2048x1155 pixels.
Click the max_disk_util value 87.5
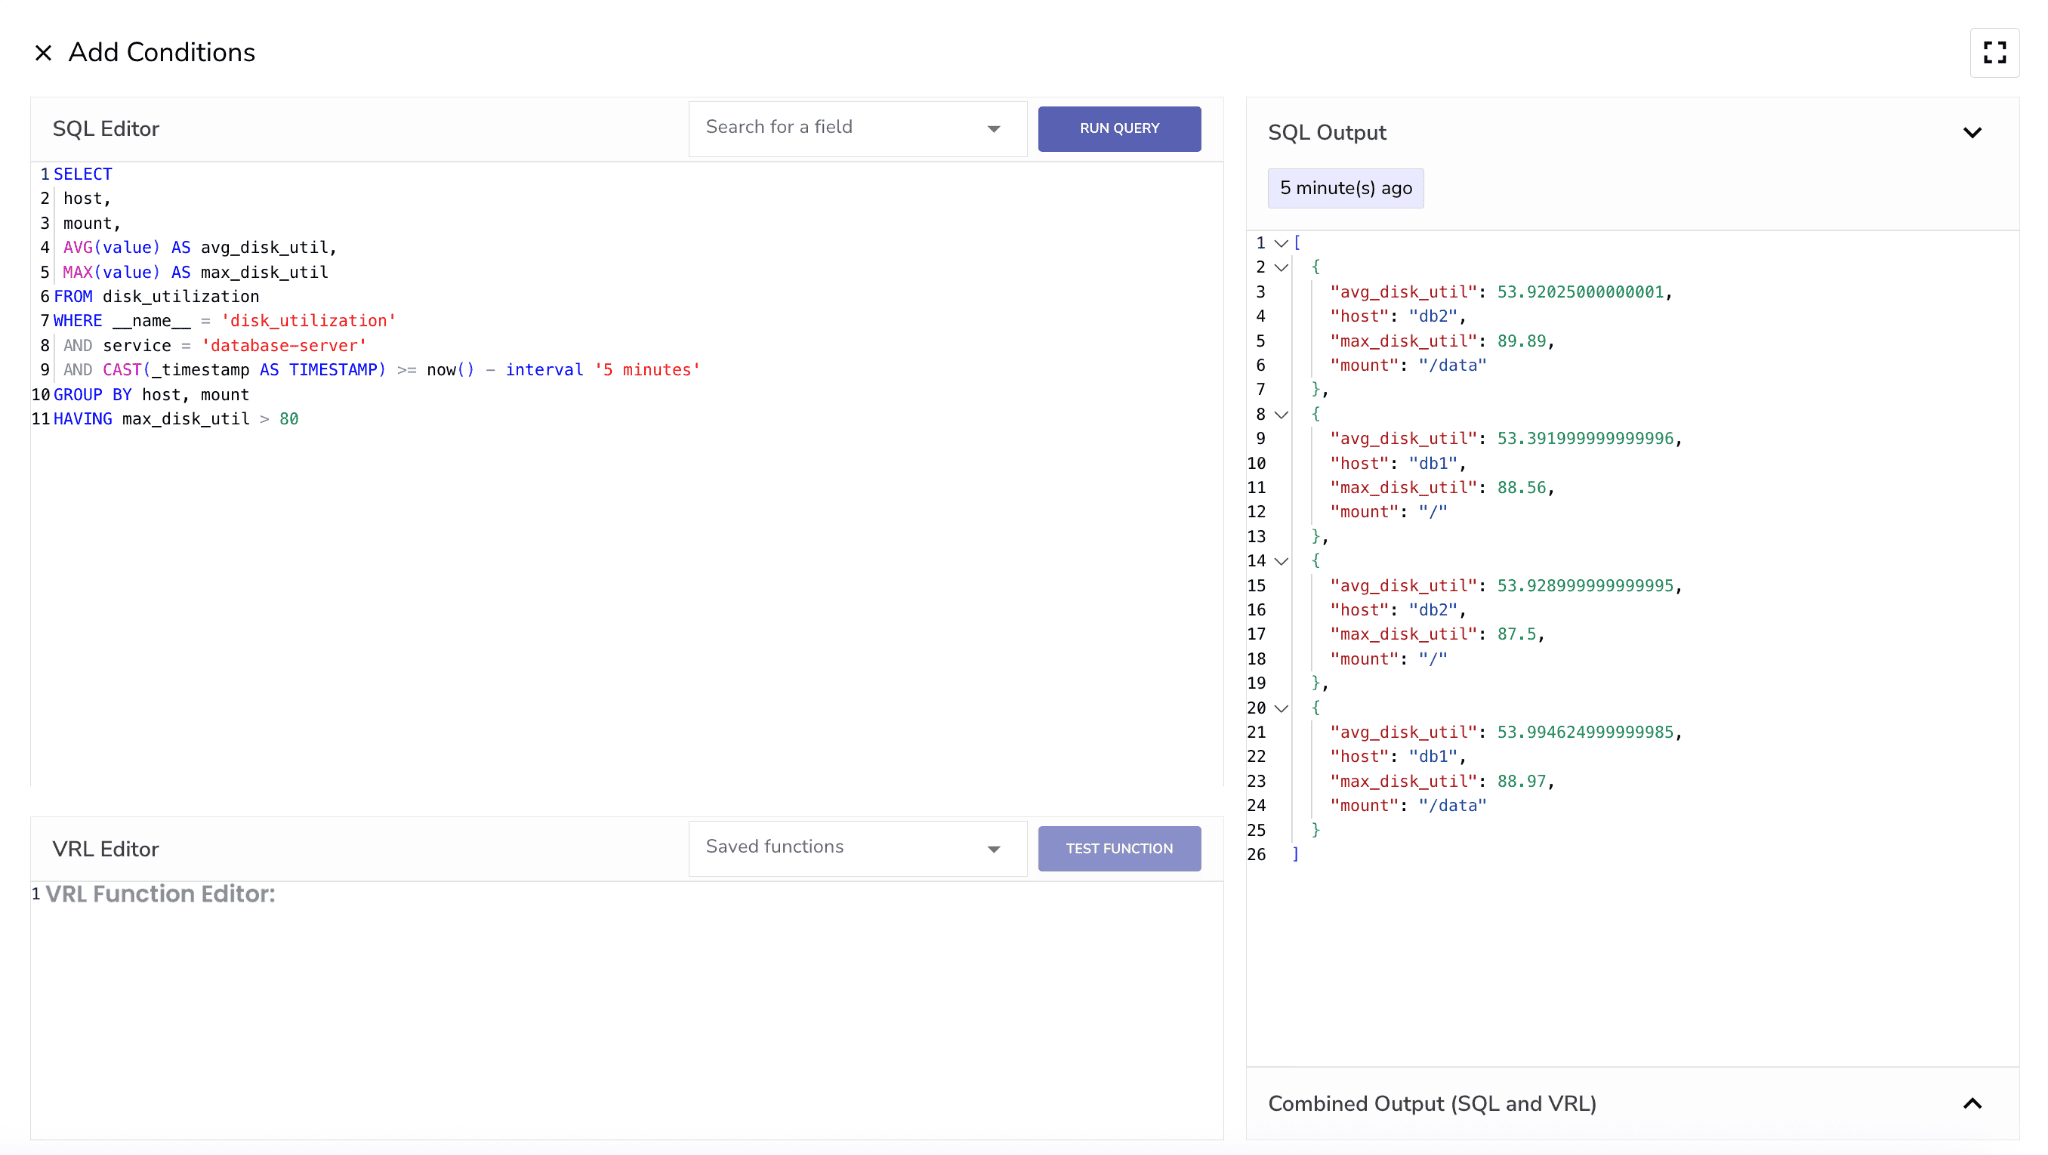(x=1516, y=635)
